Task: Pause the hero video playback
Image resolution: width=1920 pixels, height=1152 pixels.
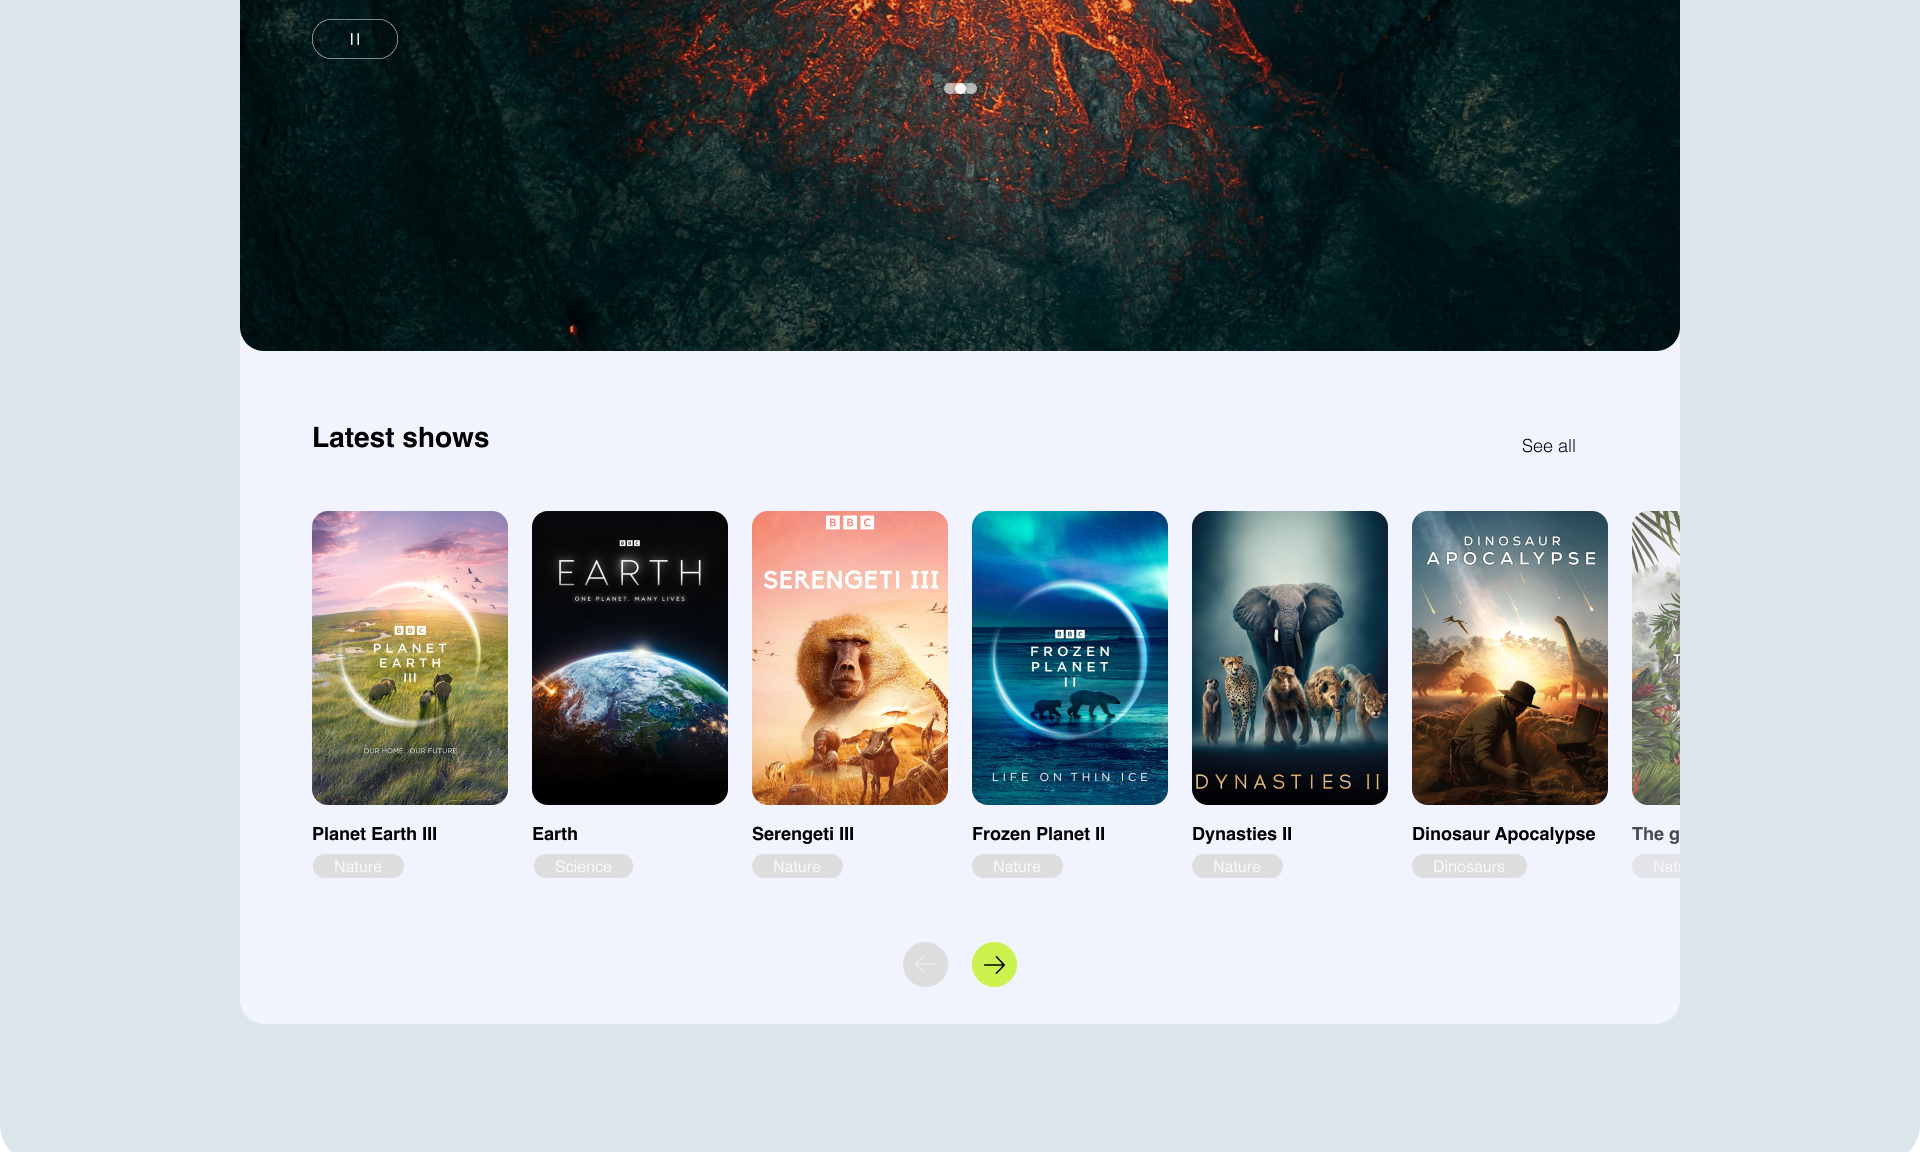Action: point(355,39)
